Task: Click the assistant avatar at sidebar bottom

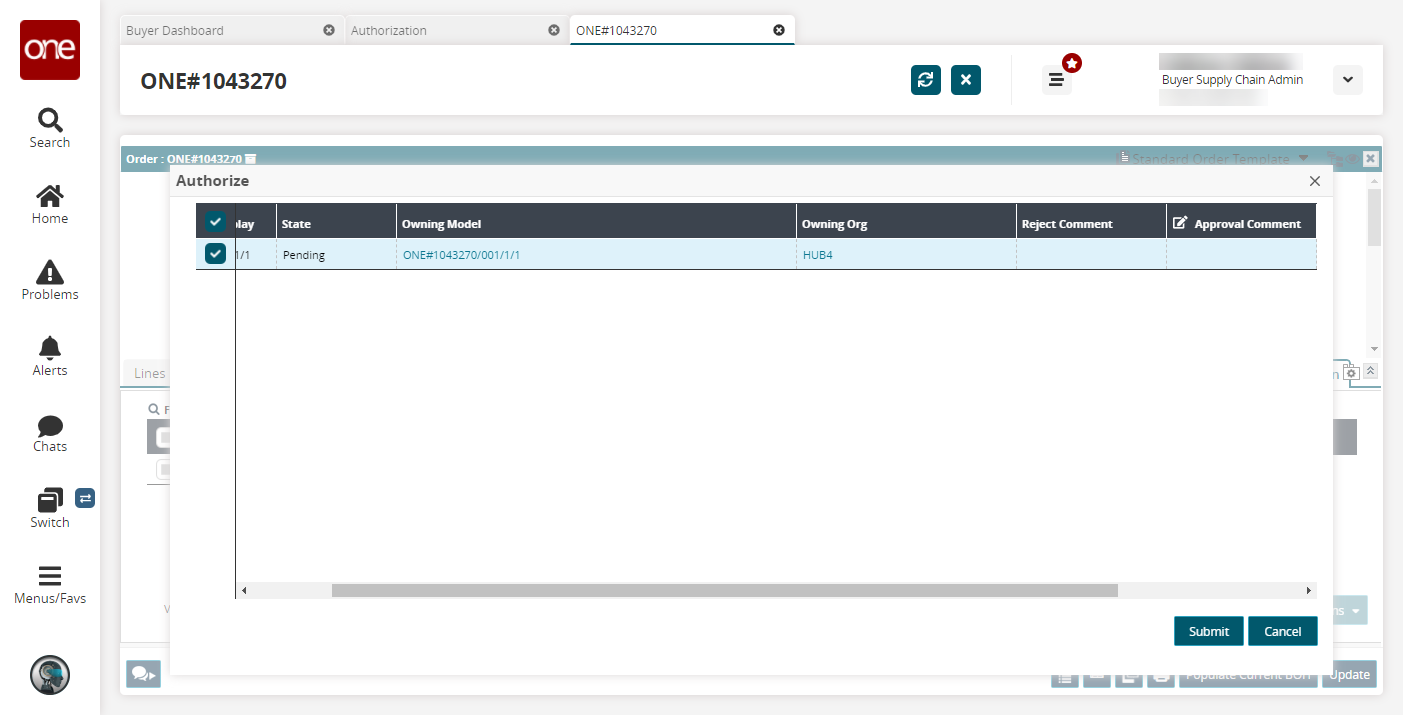Action: coord(50,675)
